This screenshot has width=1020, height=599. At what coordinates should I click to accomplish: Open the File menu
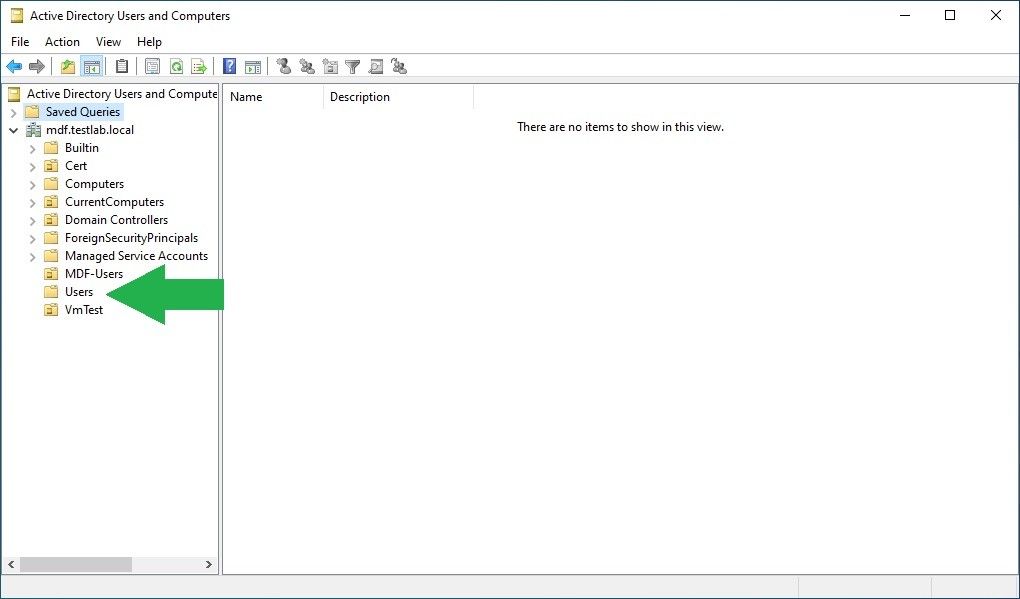tap(20, 42)
